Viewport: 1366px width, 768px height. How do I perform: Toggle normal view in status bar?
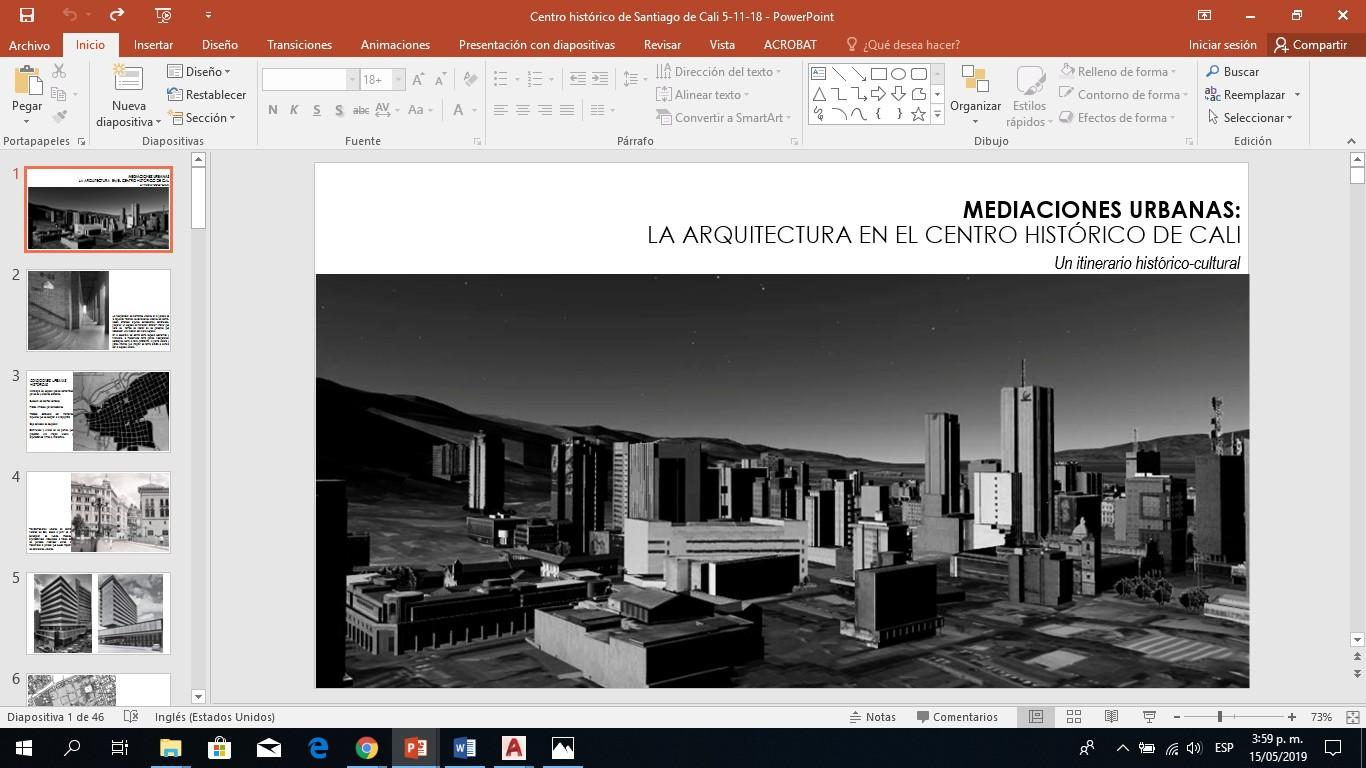[x=1036, y=717]
